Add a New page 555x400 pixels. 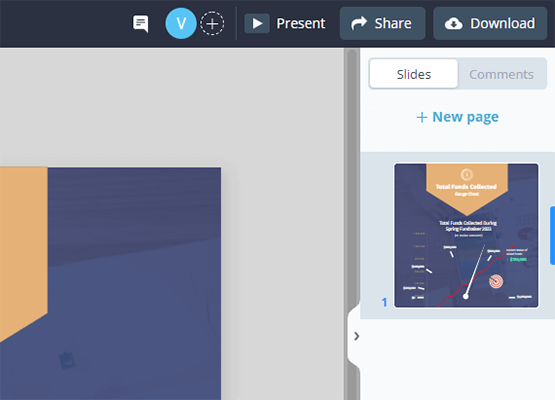click(458, 117)
